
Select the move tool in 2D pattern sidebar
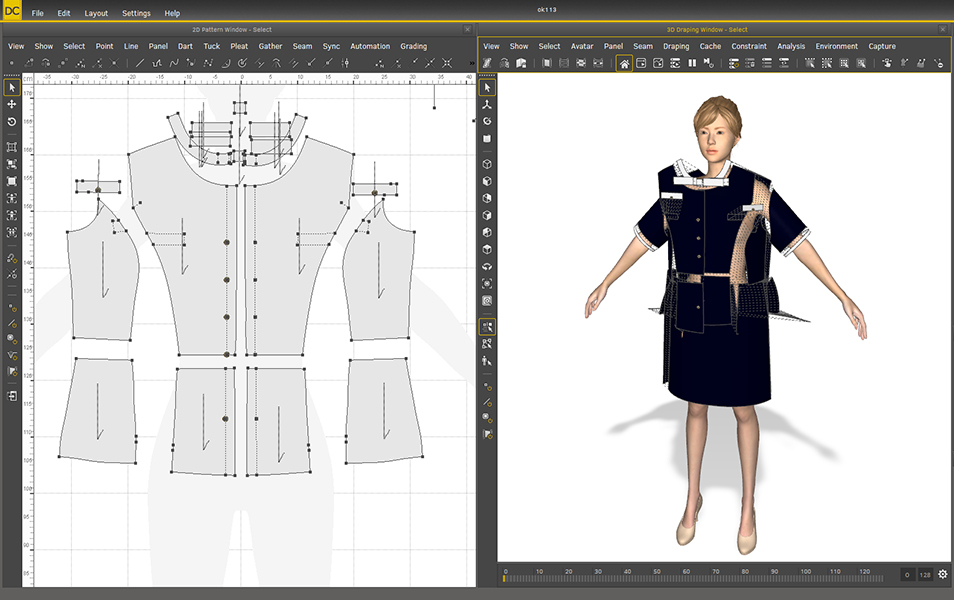click(x=12, y=104)
